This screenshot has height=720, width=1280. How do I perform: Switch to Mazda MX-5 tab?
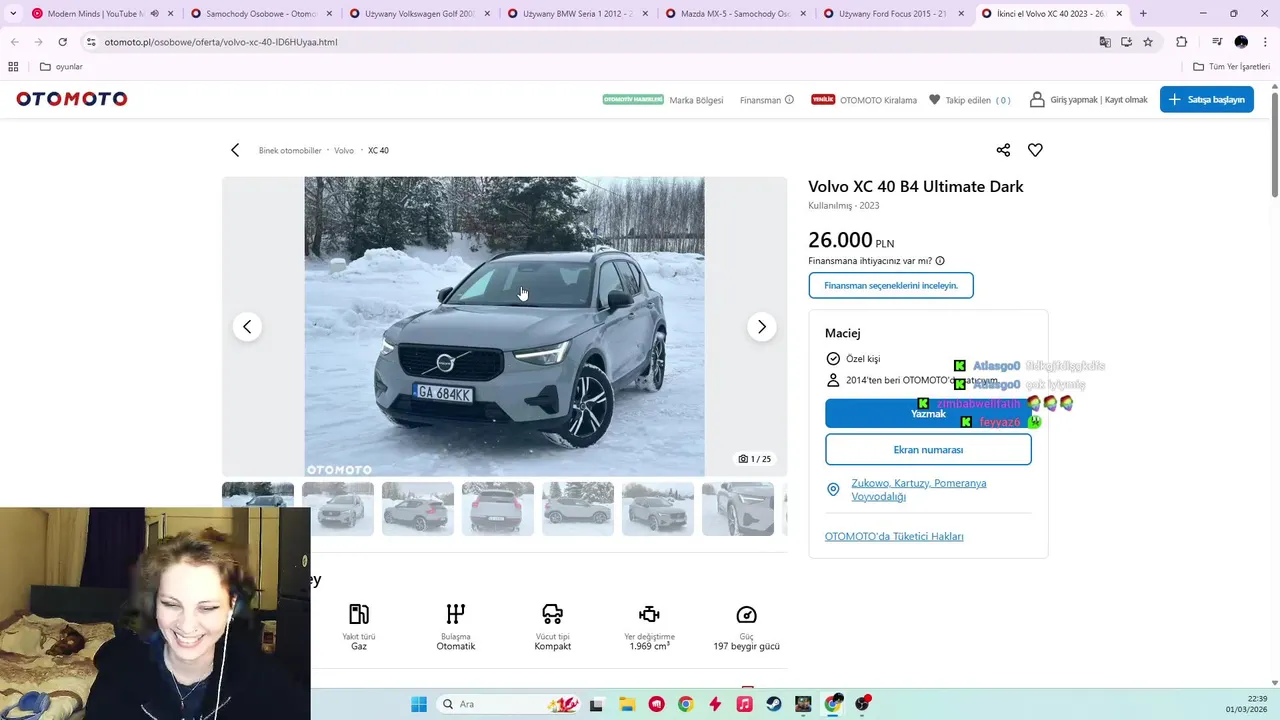735,14
